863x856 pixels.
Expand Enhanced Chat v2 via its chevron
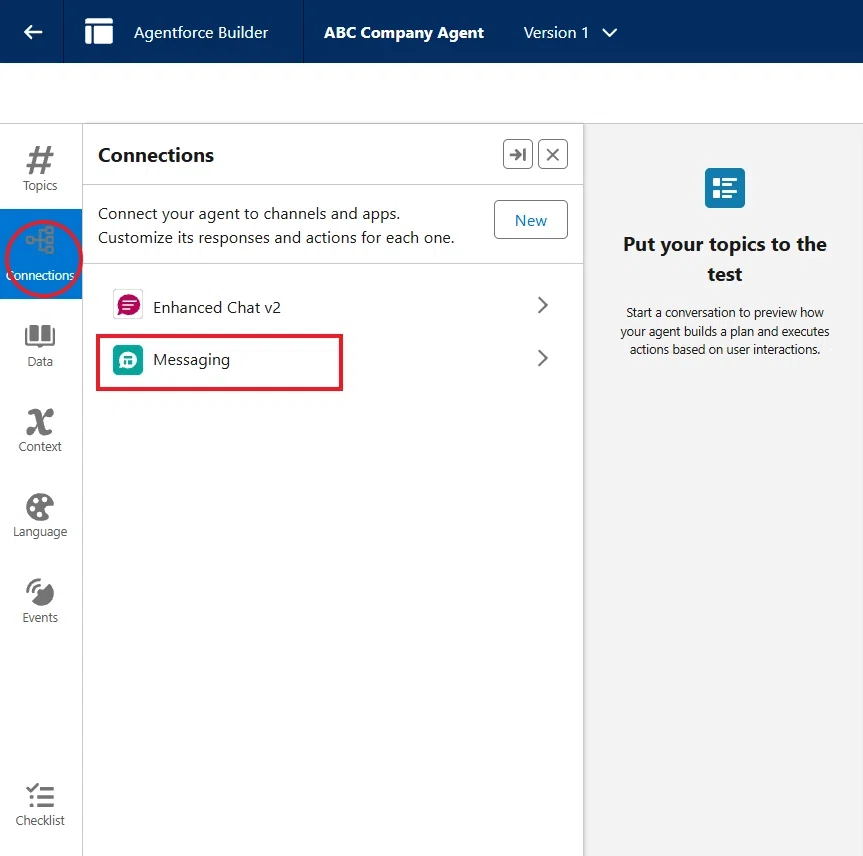(543, 305)
